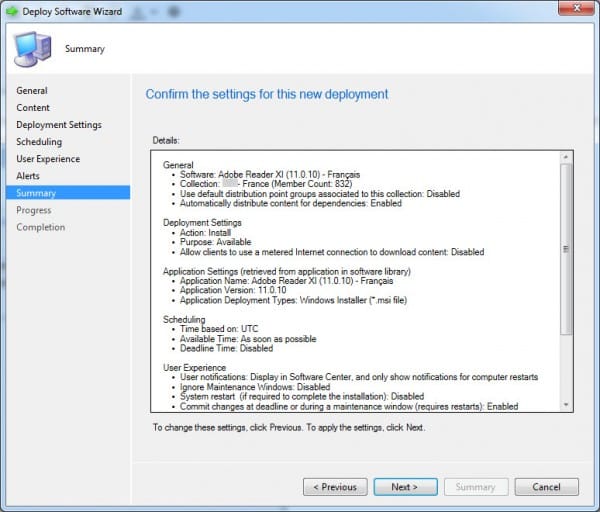Click the Completion step in the sidebar
Image resolution: width=600 pixels, height=512 pixels.
tap(40, 227)
